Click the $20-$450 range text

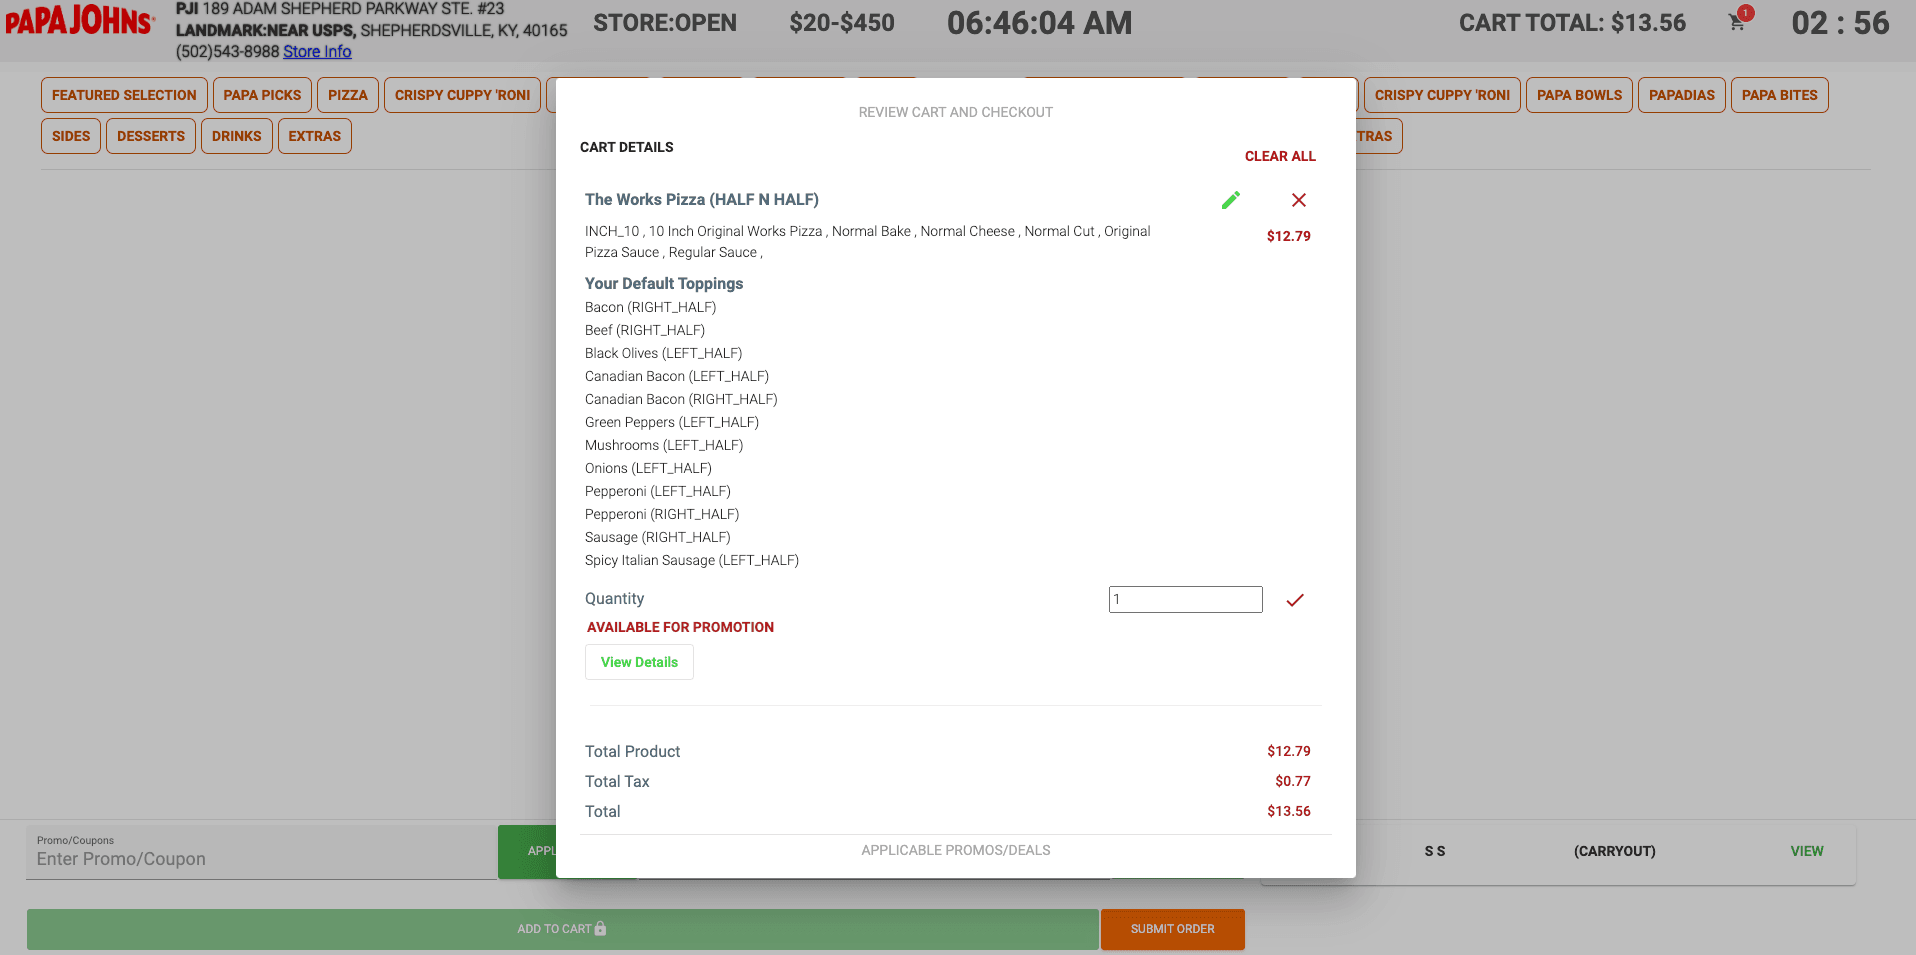tap(842, 23)
